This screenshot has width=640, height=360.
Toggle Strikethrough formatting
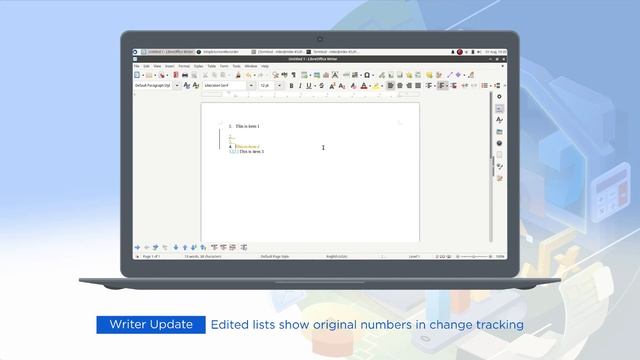tap(322, 86)
